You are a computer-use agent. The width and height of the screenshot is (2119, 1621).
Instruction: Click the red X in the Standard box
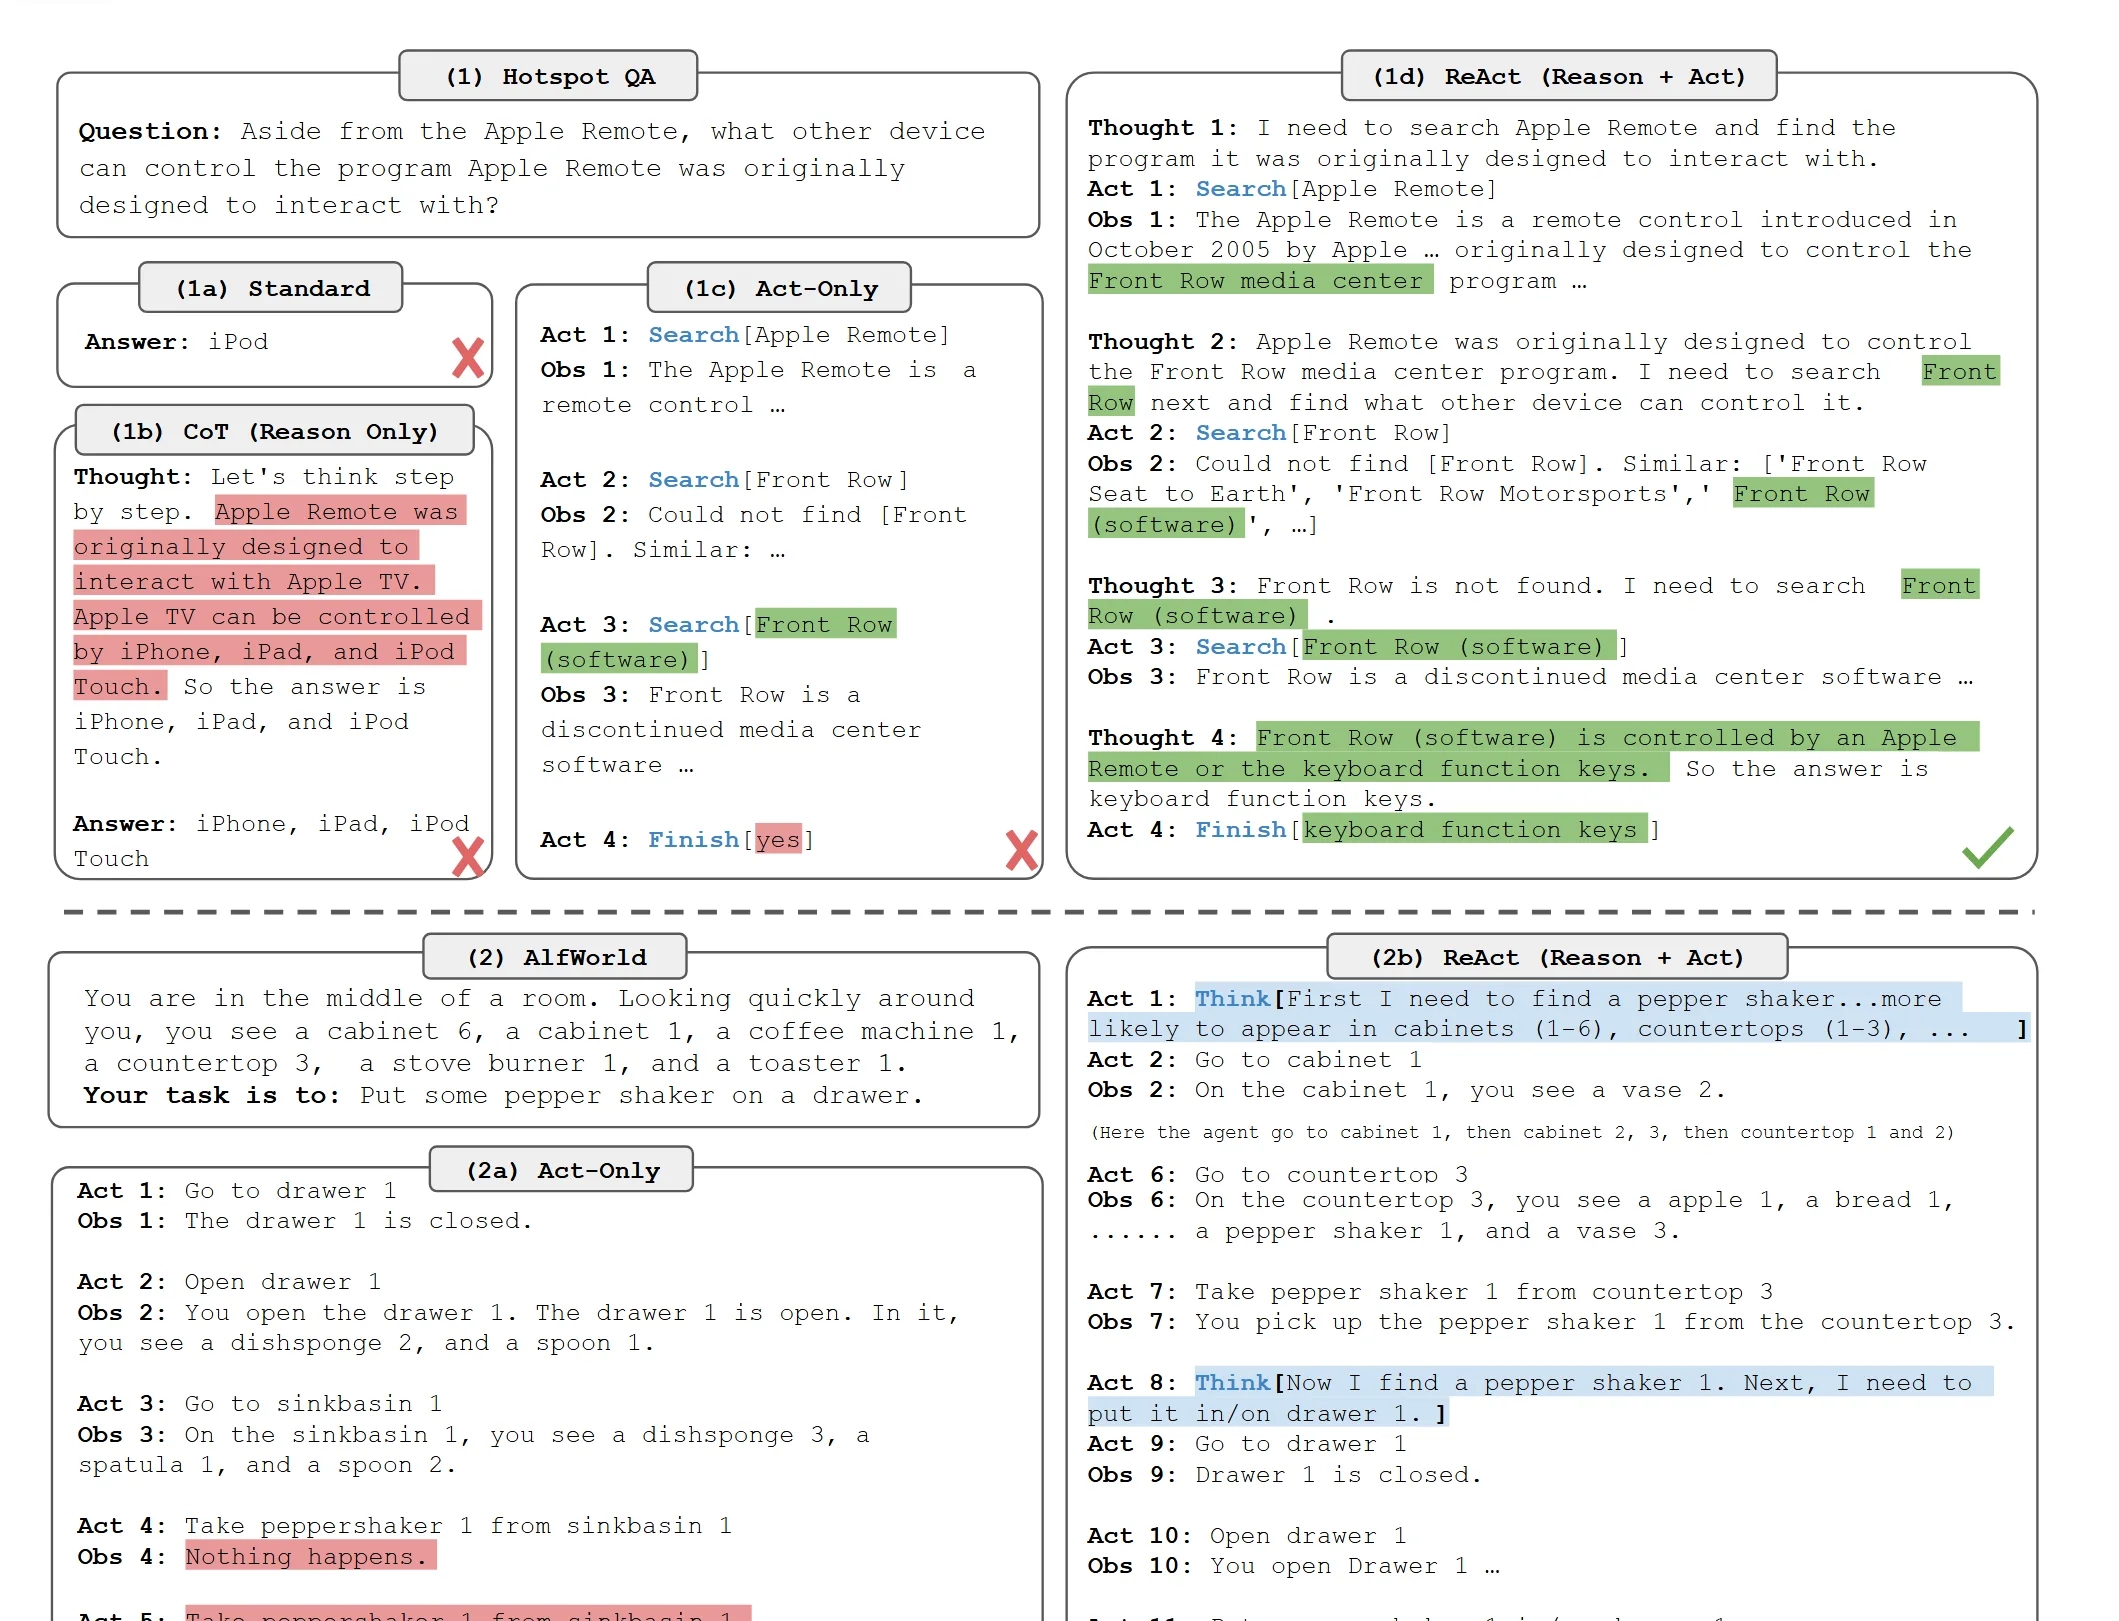coord(467,357)
